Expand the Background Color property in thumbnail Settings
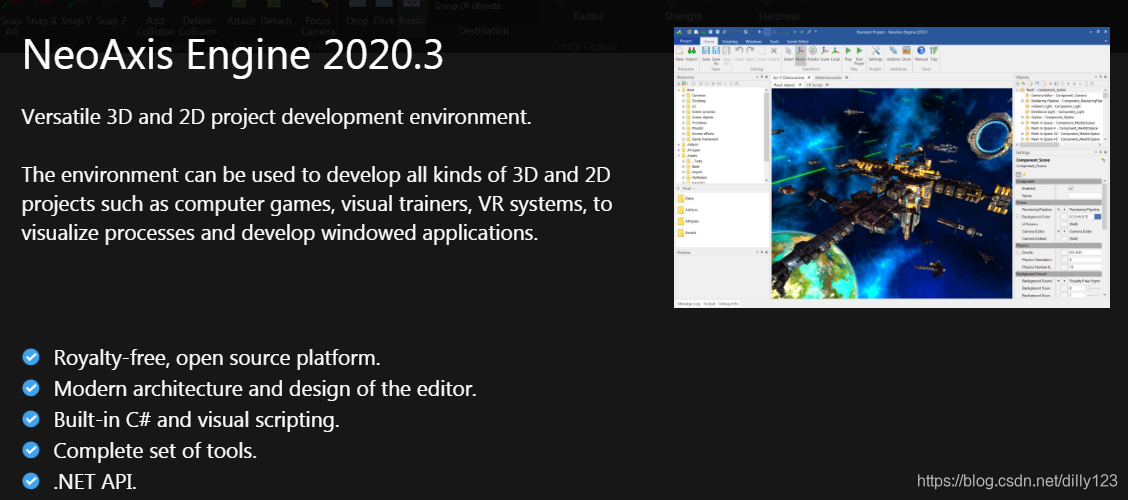The height and width of the screenshot is (500, 1128). coord(1018,217)
